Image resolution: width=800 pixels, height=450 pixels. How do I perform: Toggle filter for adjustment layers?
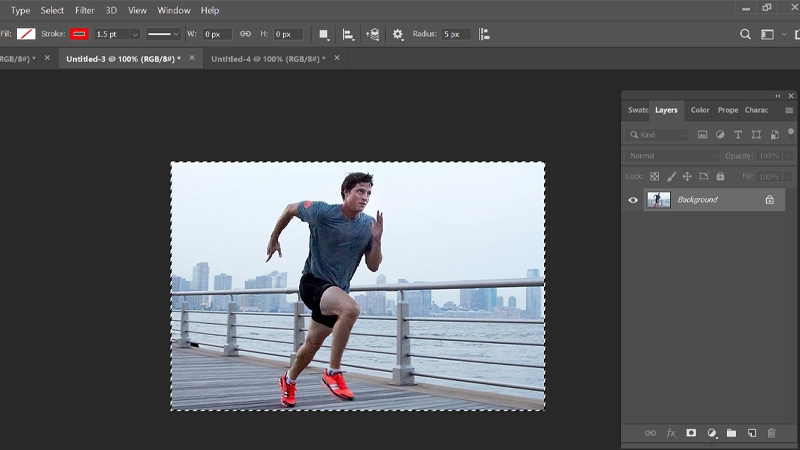pos(720,135)
